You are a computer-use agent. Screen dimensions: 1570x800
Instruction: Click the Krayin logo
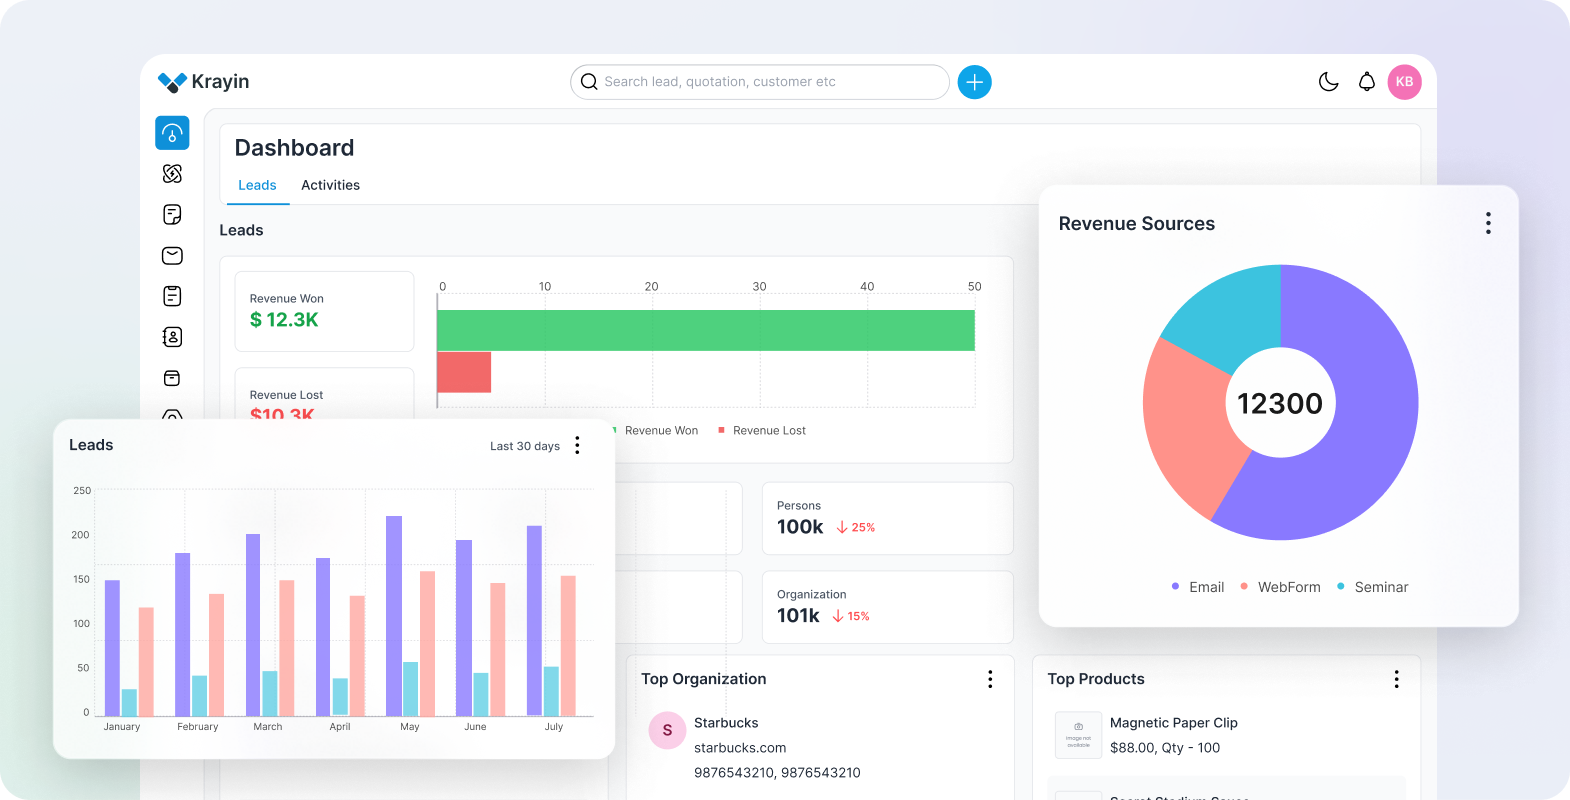click(204, 82)
